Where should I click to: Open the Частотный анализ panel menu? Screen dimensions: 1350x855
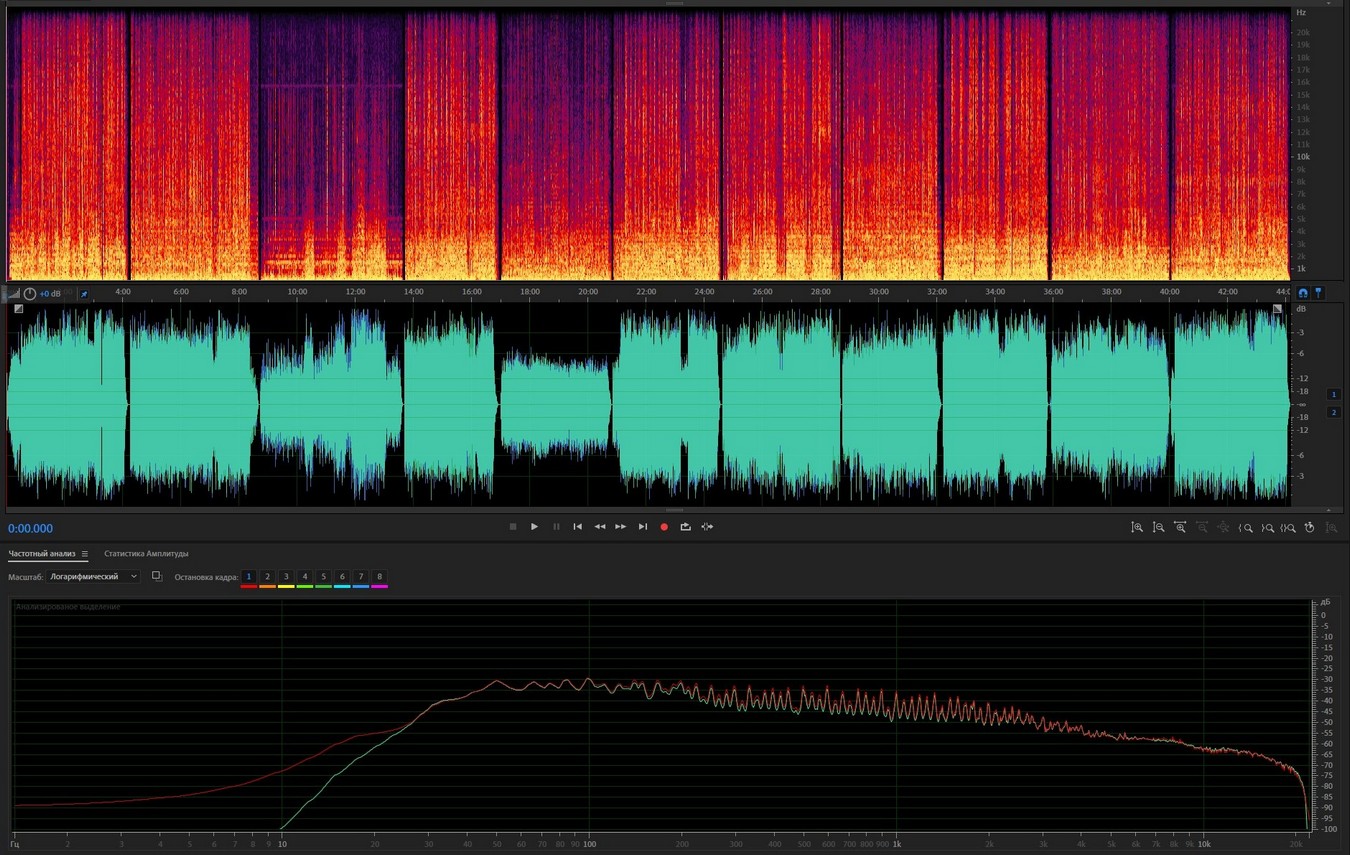85,554
